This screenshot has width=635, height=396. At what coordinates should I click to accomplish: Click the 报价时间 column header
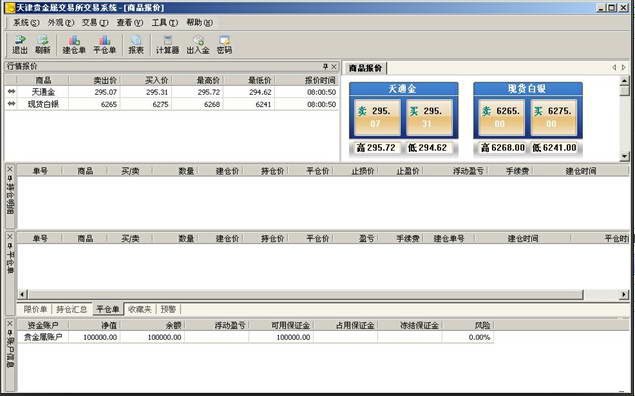click(x=307, y=80)
